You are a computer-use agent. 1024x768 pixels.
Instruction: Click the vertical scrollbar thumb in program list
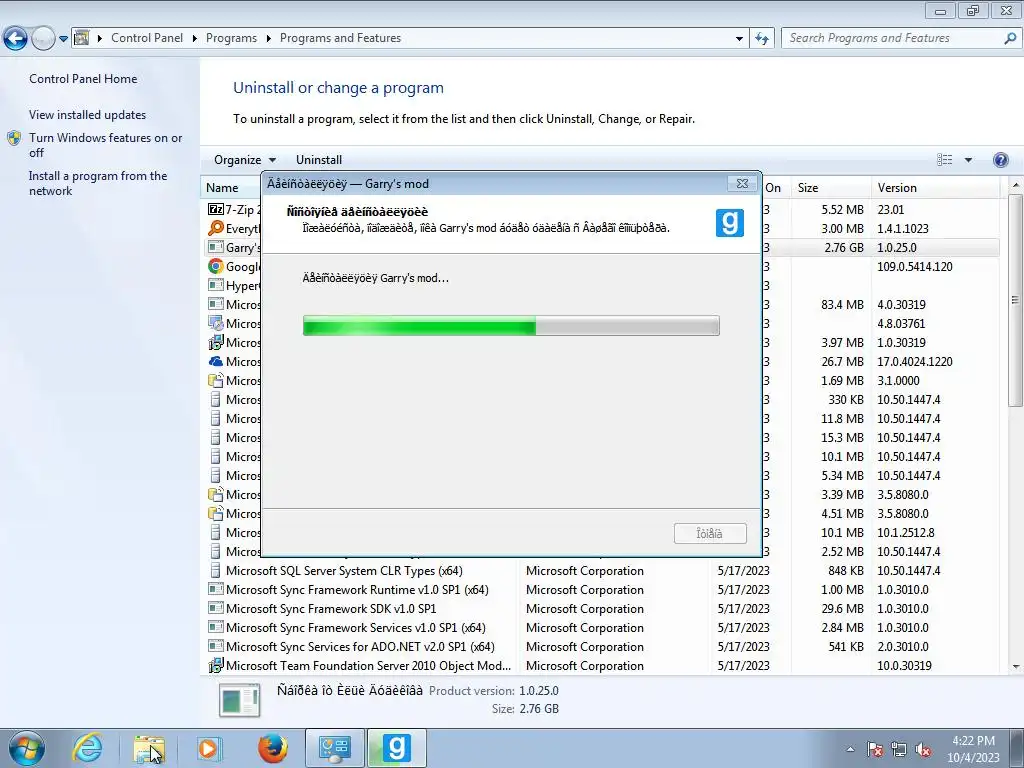click(1015, 300)
